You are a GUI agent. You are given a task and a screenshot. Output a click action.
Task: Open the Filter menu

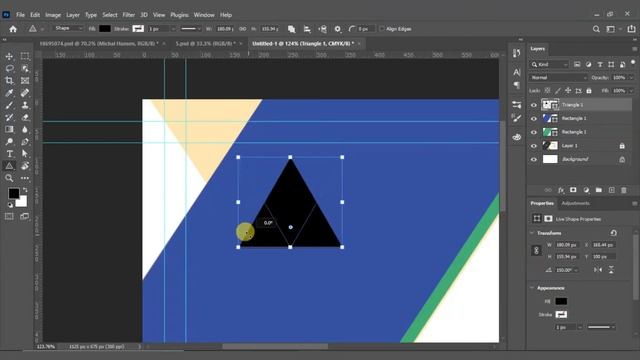pyautogui.click(x=129, y=15)
